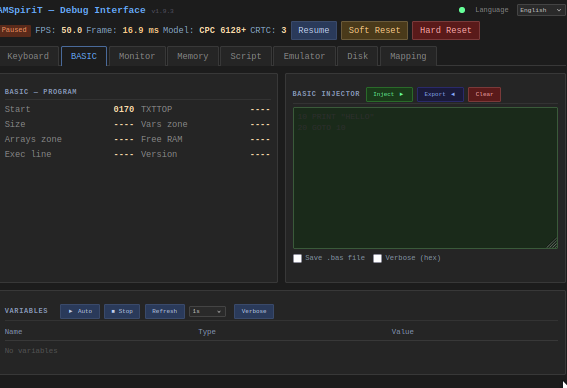Focus the BASIC injector code text area

click(425, 178)
